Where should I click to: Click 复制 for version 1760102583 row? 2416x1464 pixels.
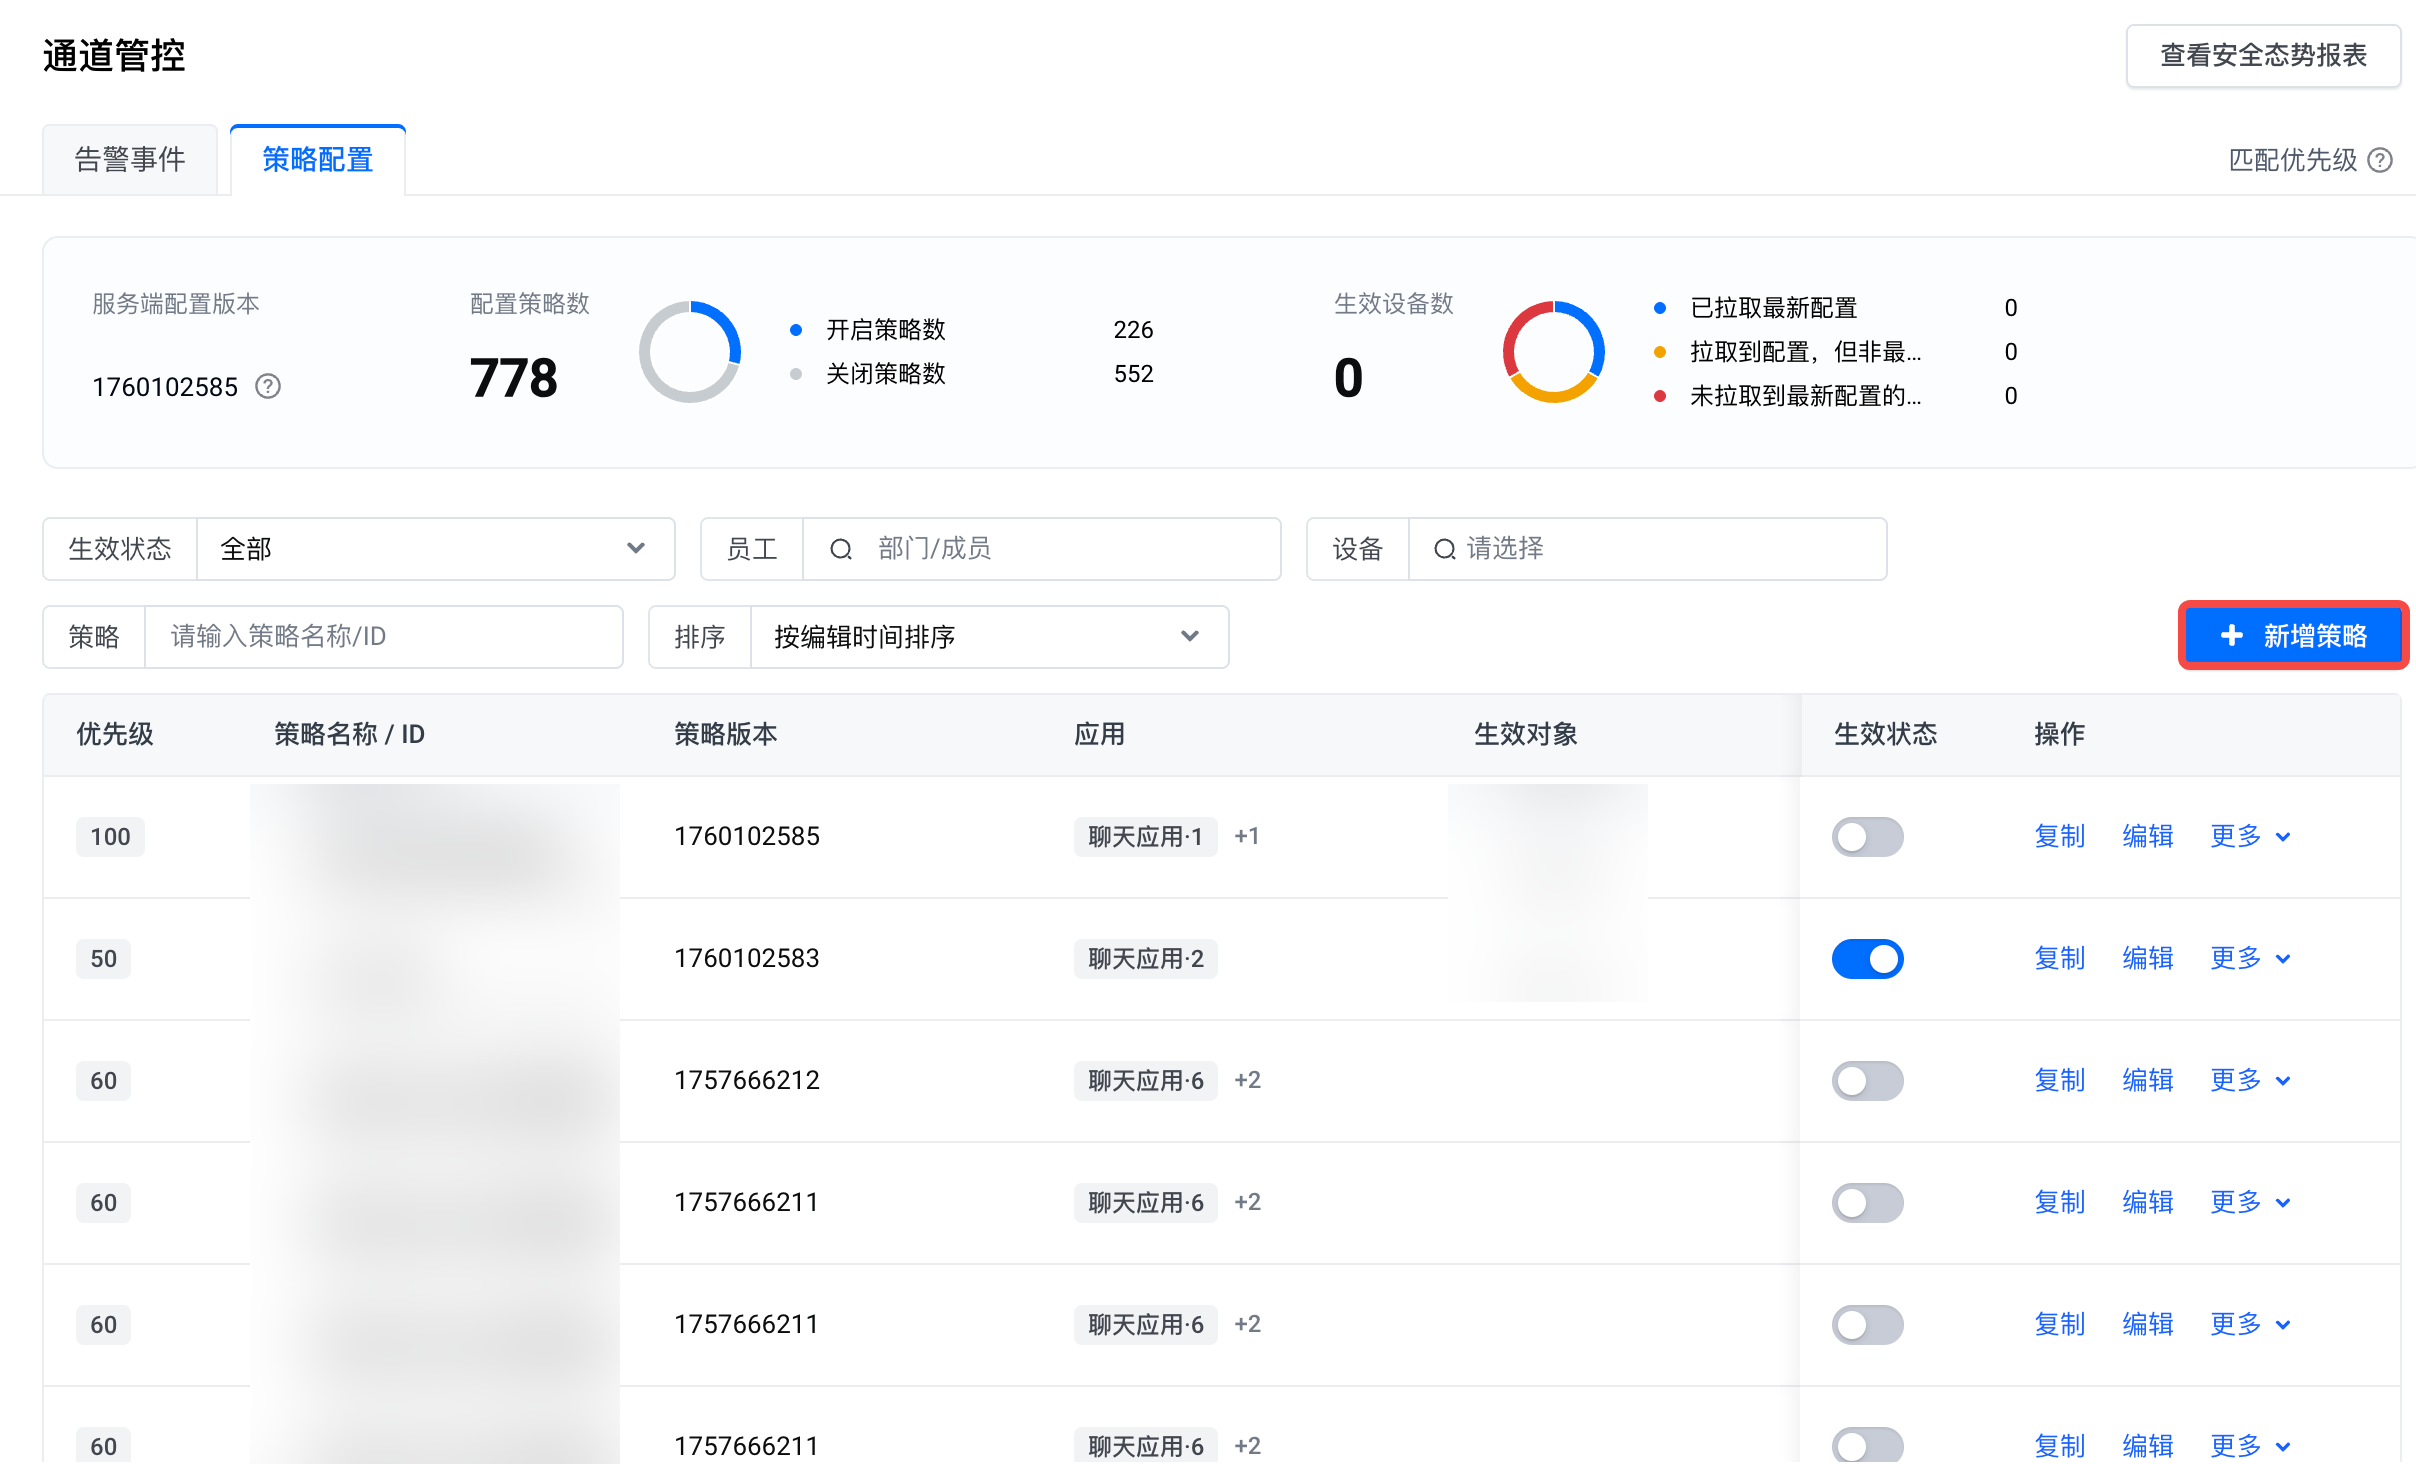tap(2060, 959)
